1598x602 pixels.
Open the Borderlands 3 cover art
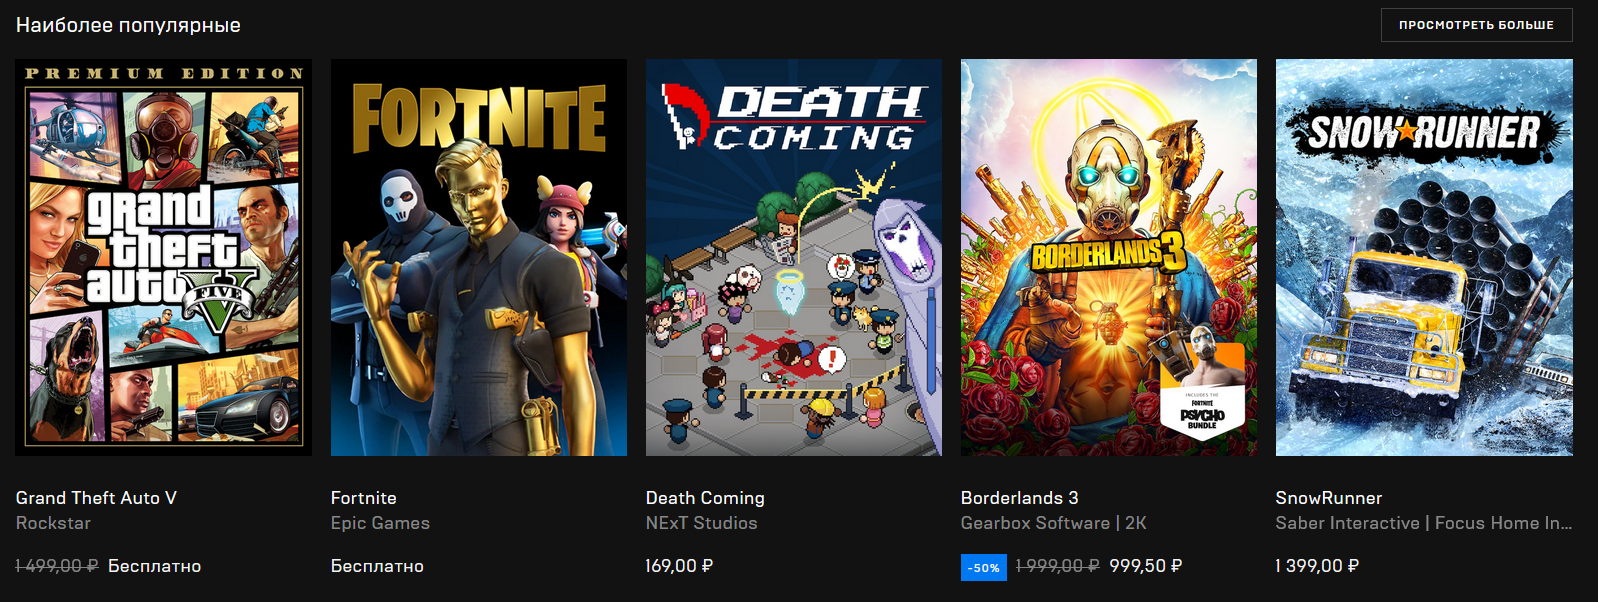click(x=1109, y=257)
